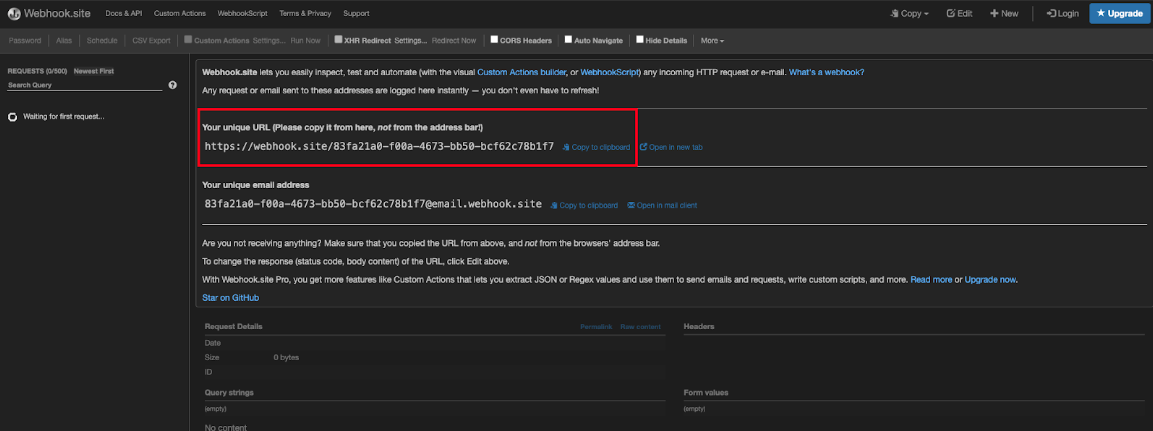Open Custom Actions in top navigation
Image resolution: width=1153 pixels, height=431 pixels.
click(180, 13)
